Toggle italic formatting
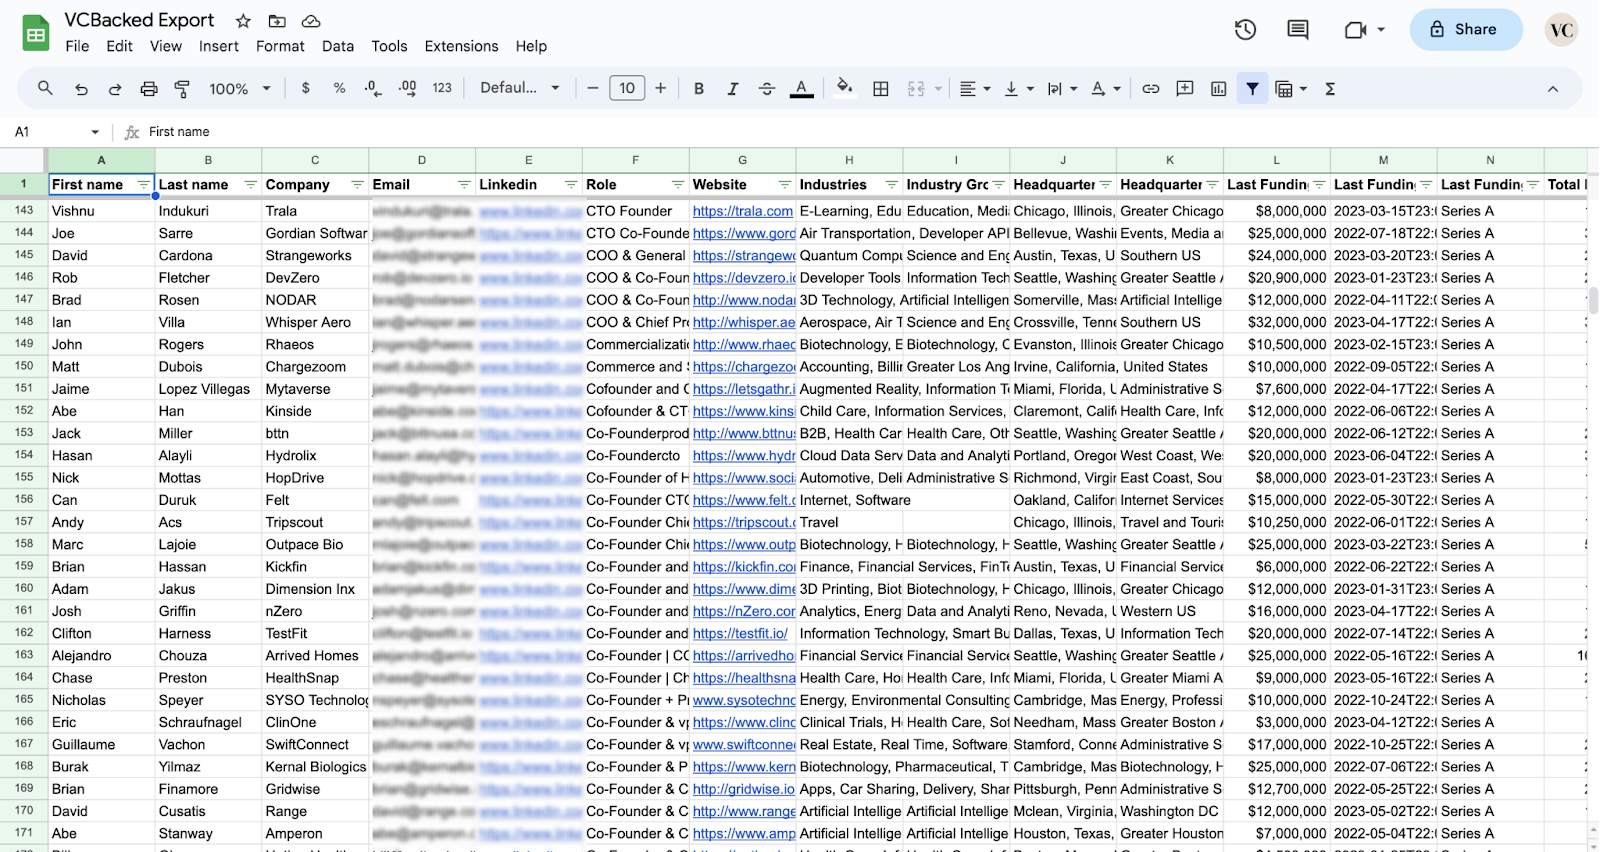 [733, 89]
